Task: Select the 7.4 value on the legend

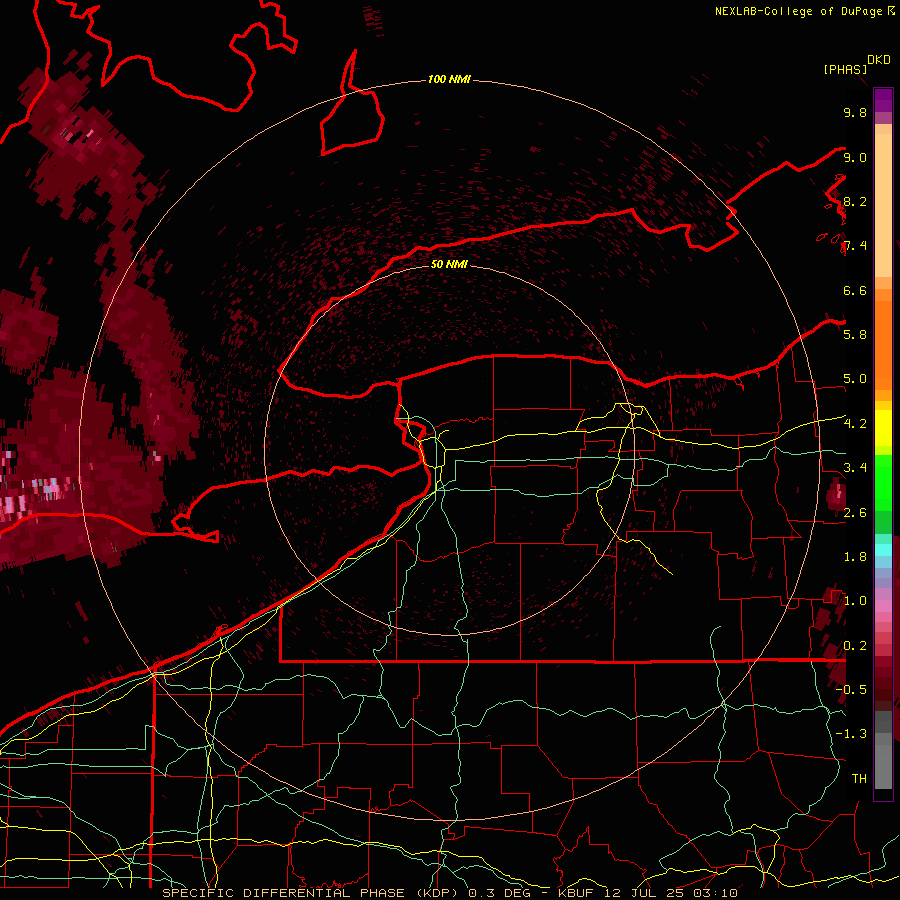Action: coord(855,246)
